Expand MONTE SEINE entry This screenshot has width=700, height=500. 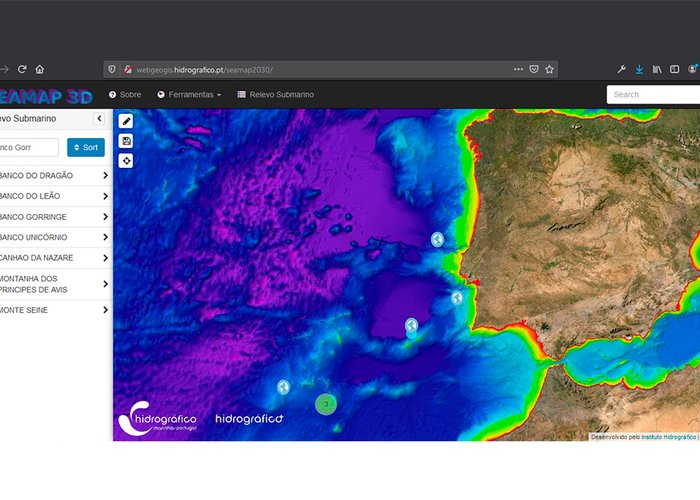tap(105, 310)
